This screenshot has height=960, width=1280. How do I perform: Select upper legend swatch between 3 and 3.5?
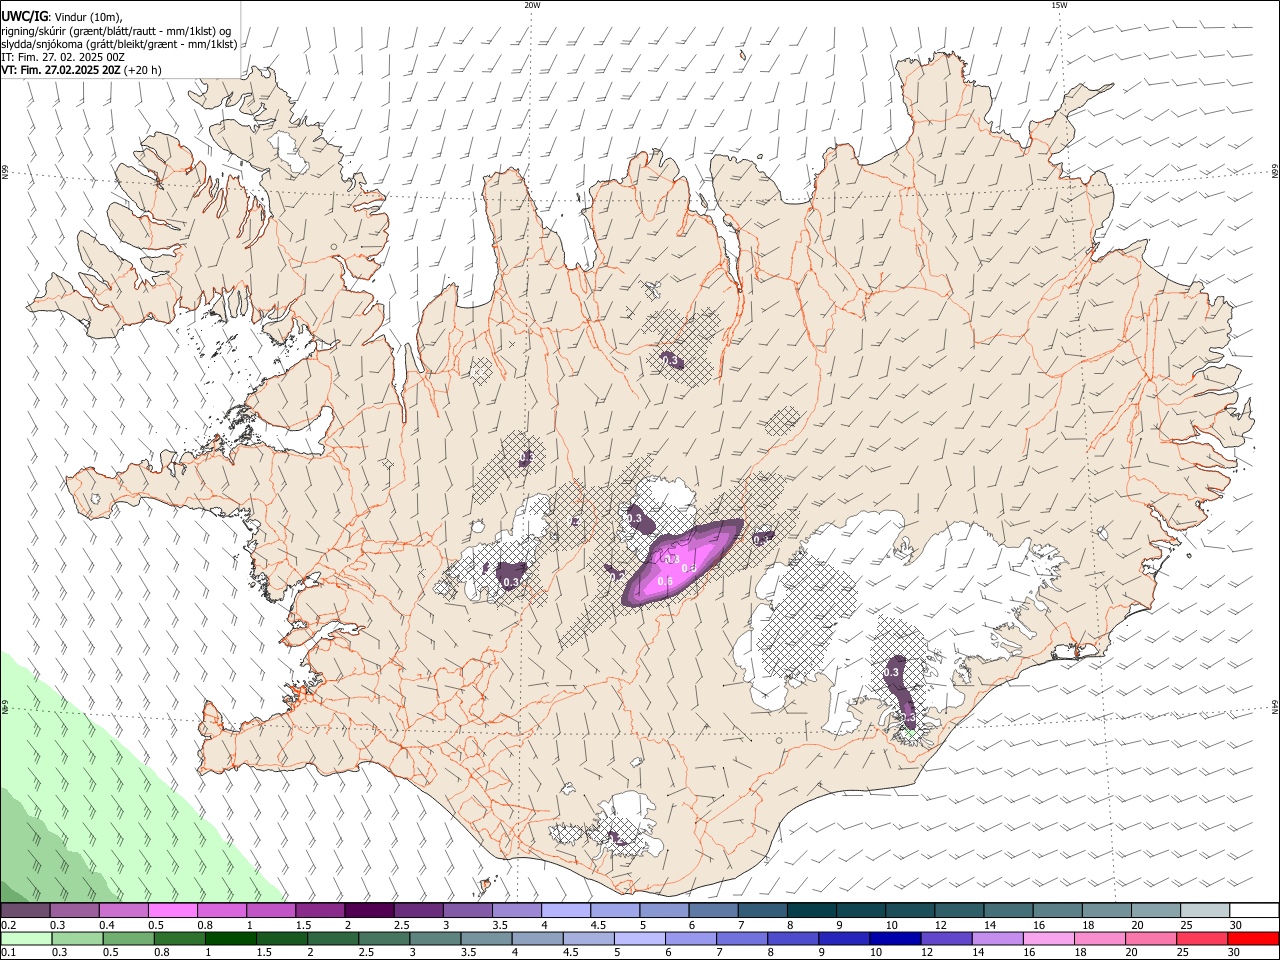click(x=467, y=911)
